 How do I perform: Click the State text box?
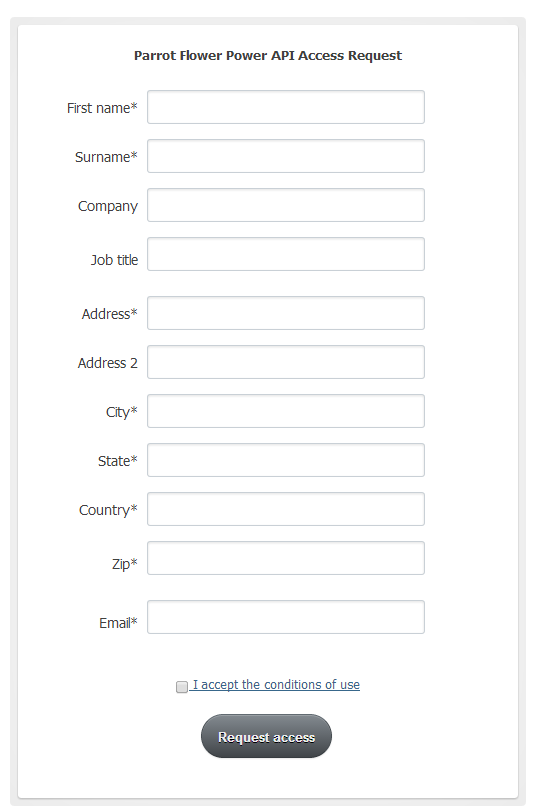(286, 460)
